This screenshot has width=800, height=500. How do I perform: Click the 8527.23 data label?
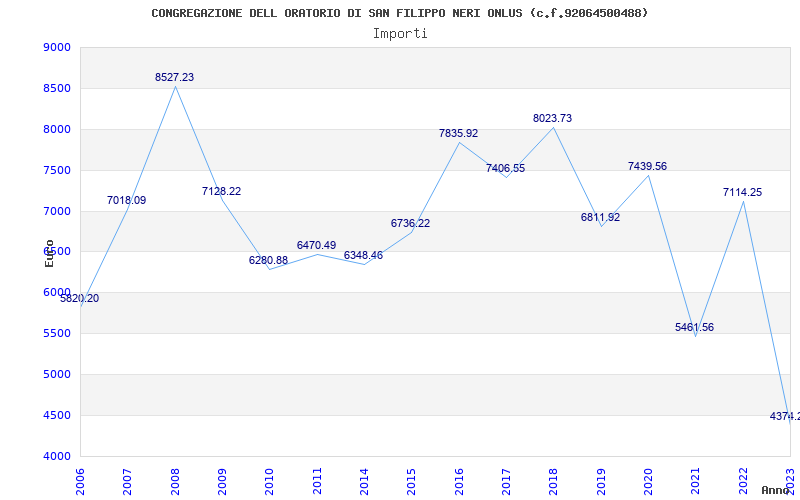(x=174, y=78)
